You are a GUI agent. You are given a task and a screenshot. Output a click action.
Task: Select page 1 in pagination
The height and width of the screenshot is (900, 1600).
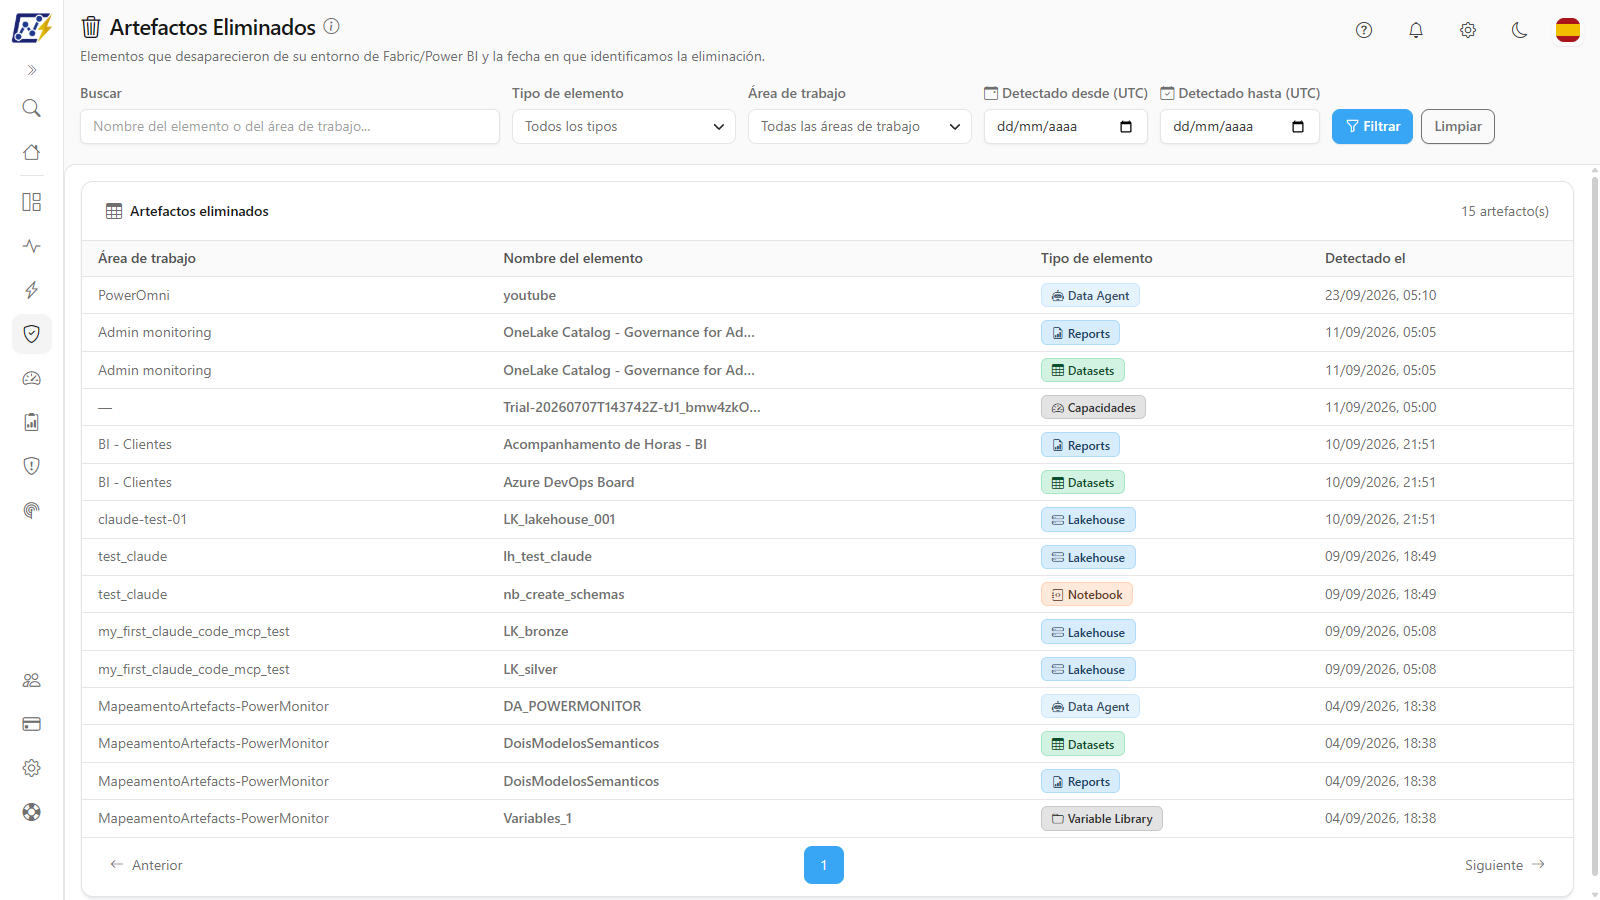pyautogui.click(x=824, y=865)
